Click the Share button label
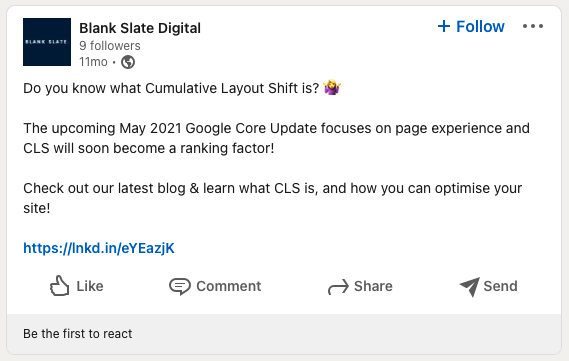Image resolution: width=569 pixels, height=361 pixels. tap(373, 286)
